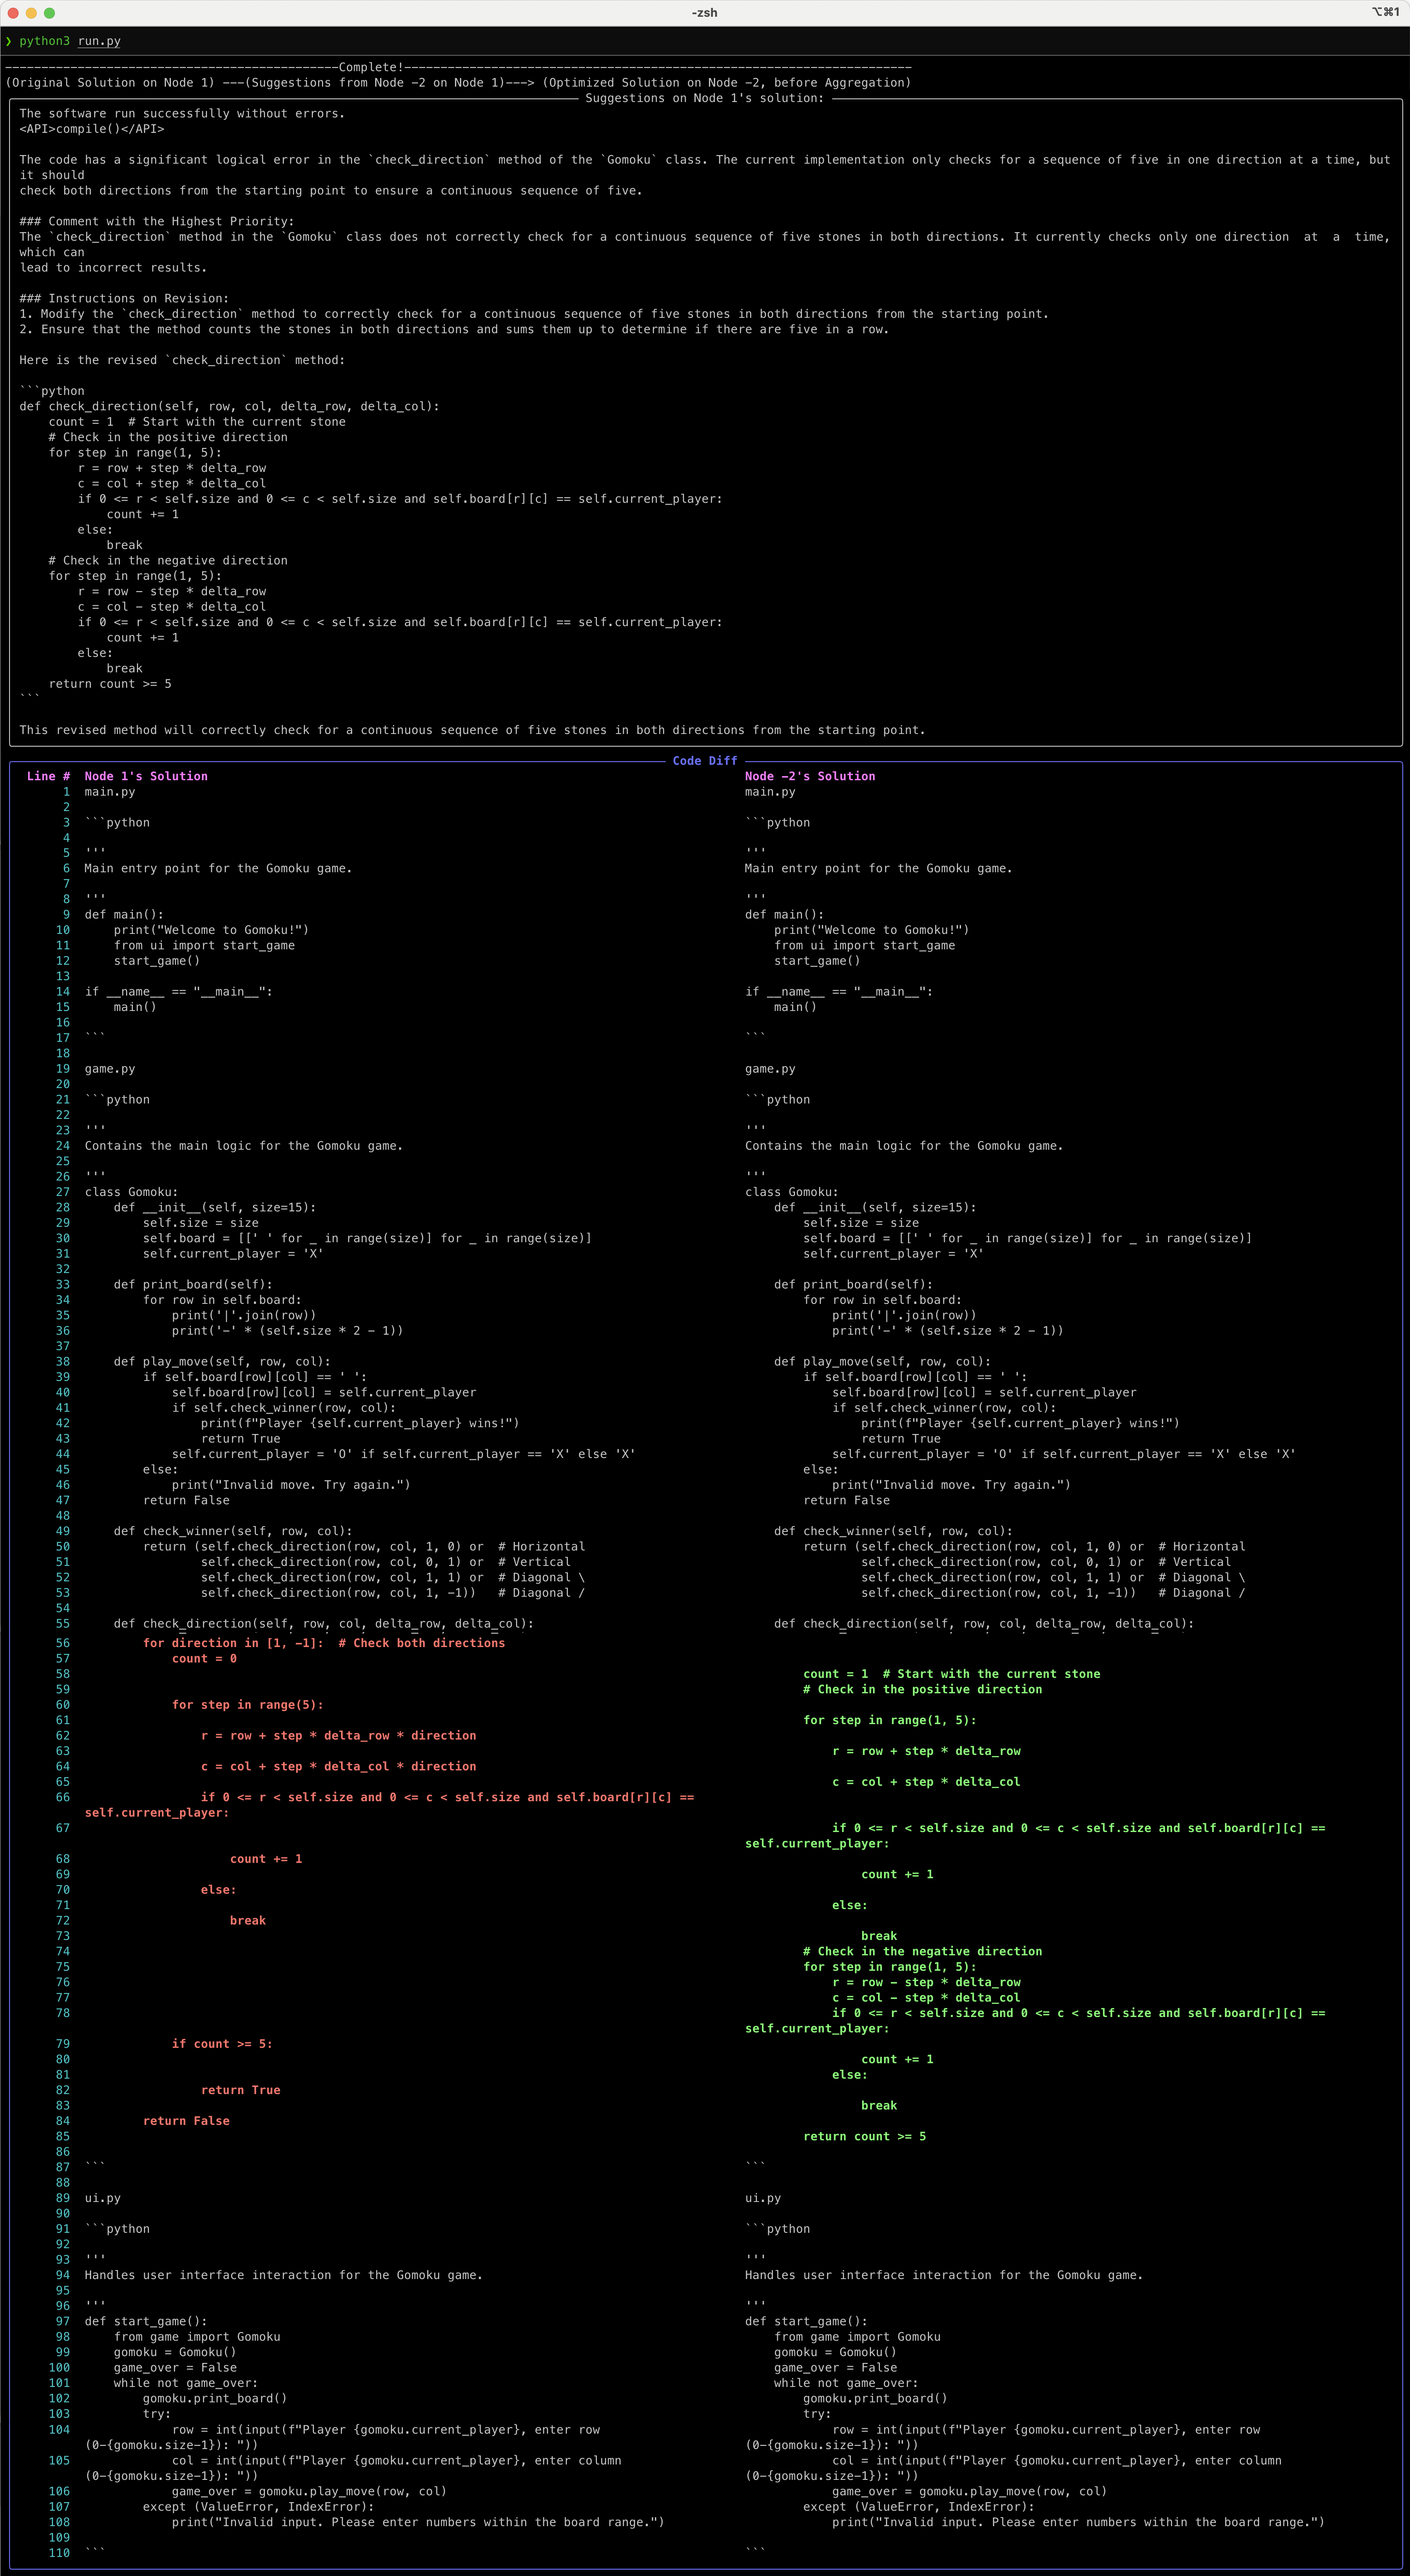Screen dimensions: 1410x2576
Task: Click the Node -2's Solution column header
Action: pos(809,776)
